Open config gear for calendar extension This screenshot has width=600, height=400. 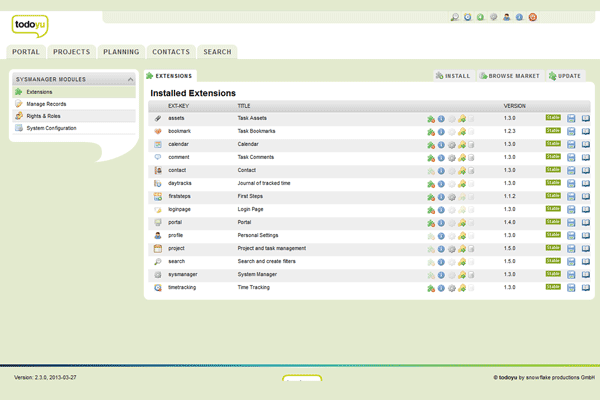(452, 144)
